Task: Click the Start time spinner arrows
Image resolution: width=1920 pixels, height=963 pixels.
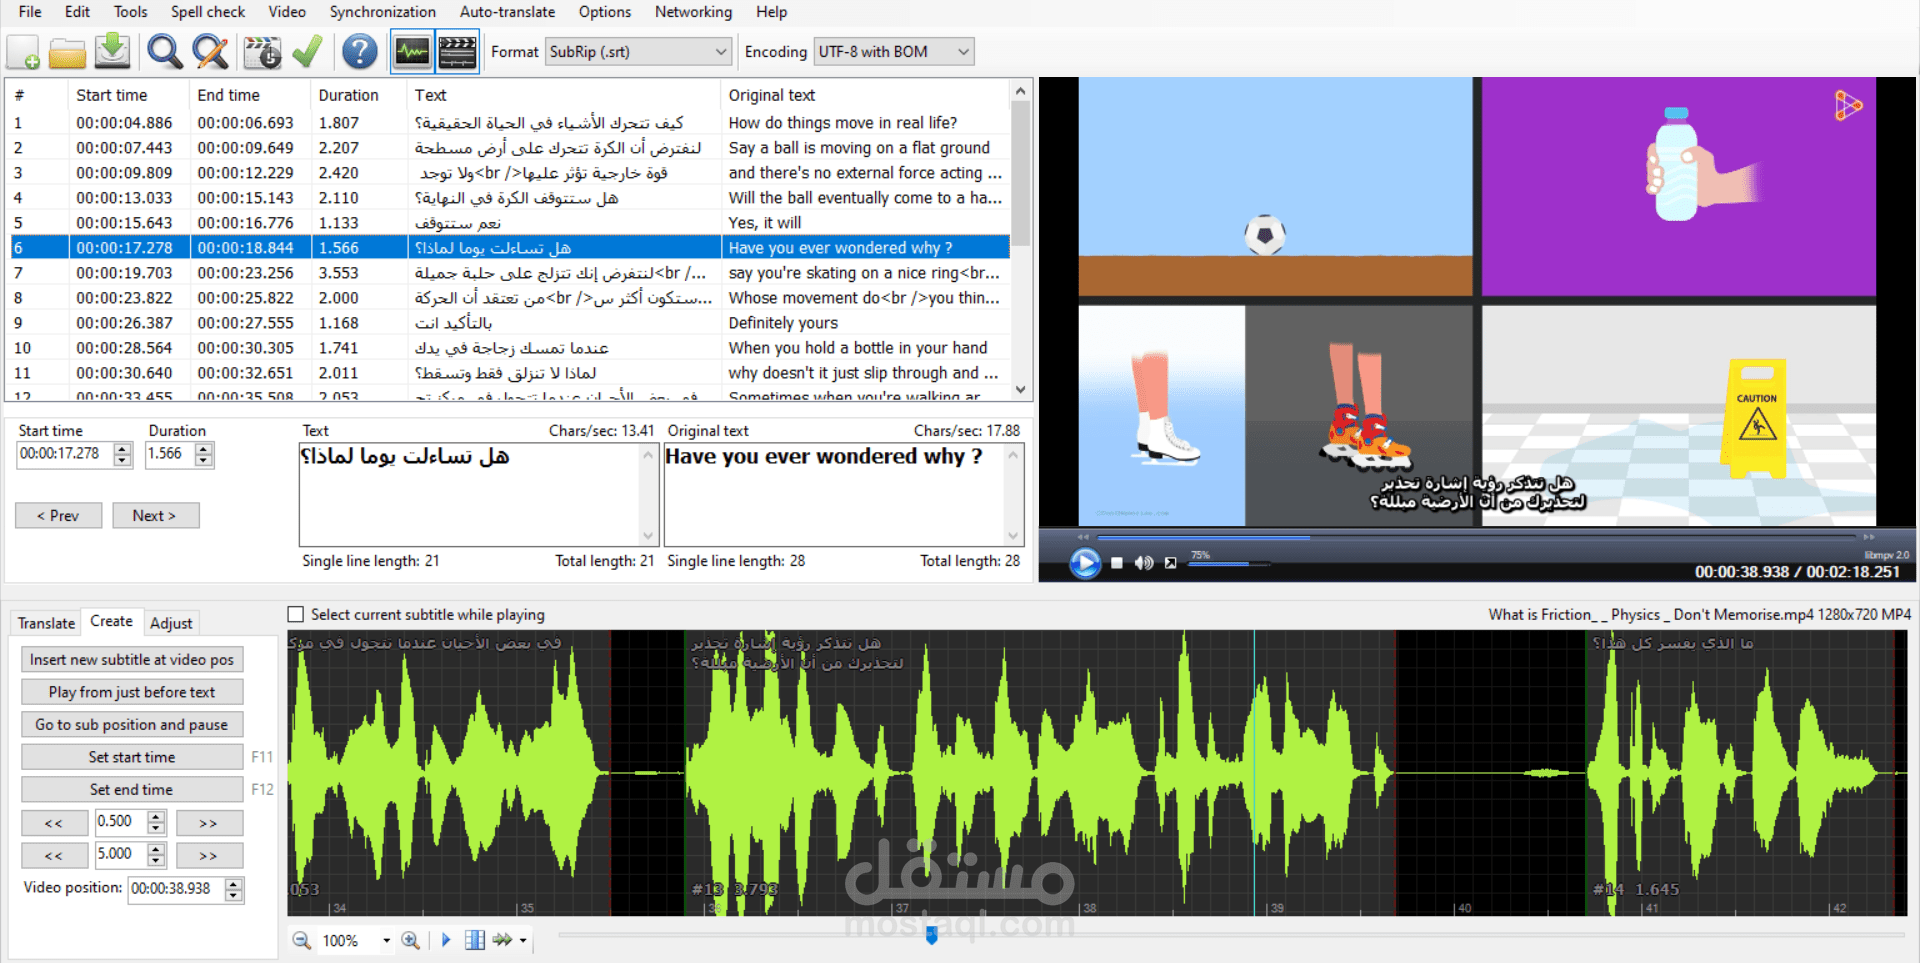Action: [123, 454]
